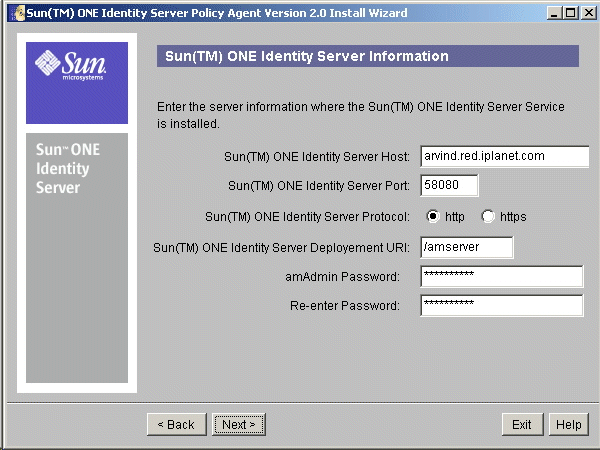Image resolution: width=600 pixels, height=450 pixels.
Task: Click the 'Sun ONE Identity Server' sidebar text
Action: pyautogui.click(x=68, y=168)
